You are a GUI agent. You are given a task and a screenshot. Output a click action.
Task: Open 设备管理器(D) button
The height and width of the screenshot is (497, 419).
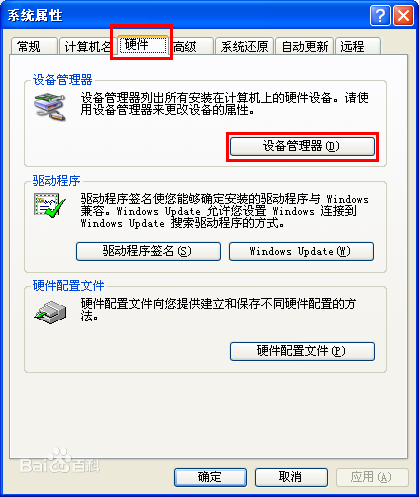(x=302, y=146)
